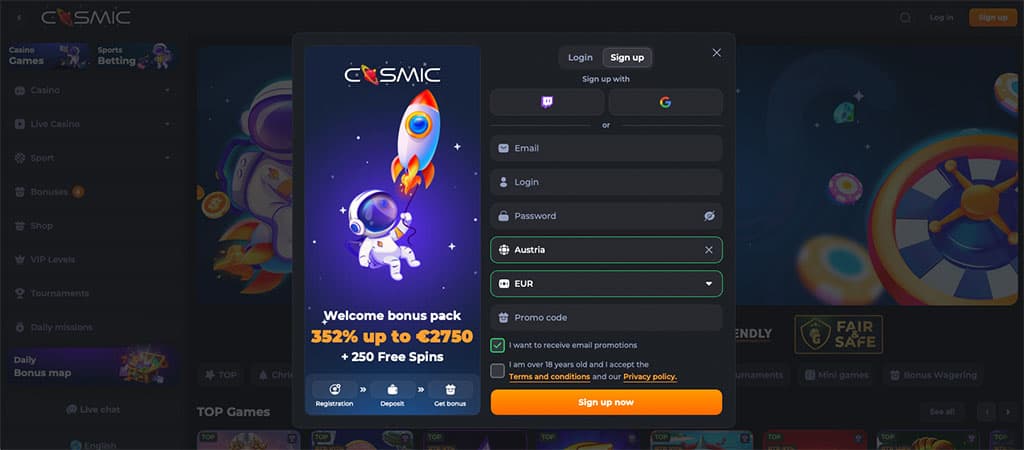Click the Deposit step icon

[392, 389]
